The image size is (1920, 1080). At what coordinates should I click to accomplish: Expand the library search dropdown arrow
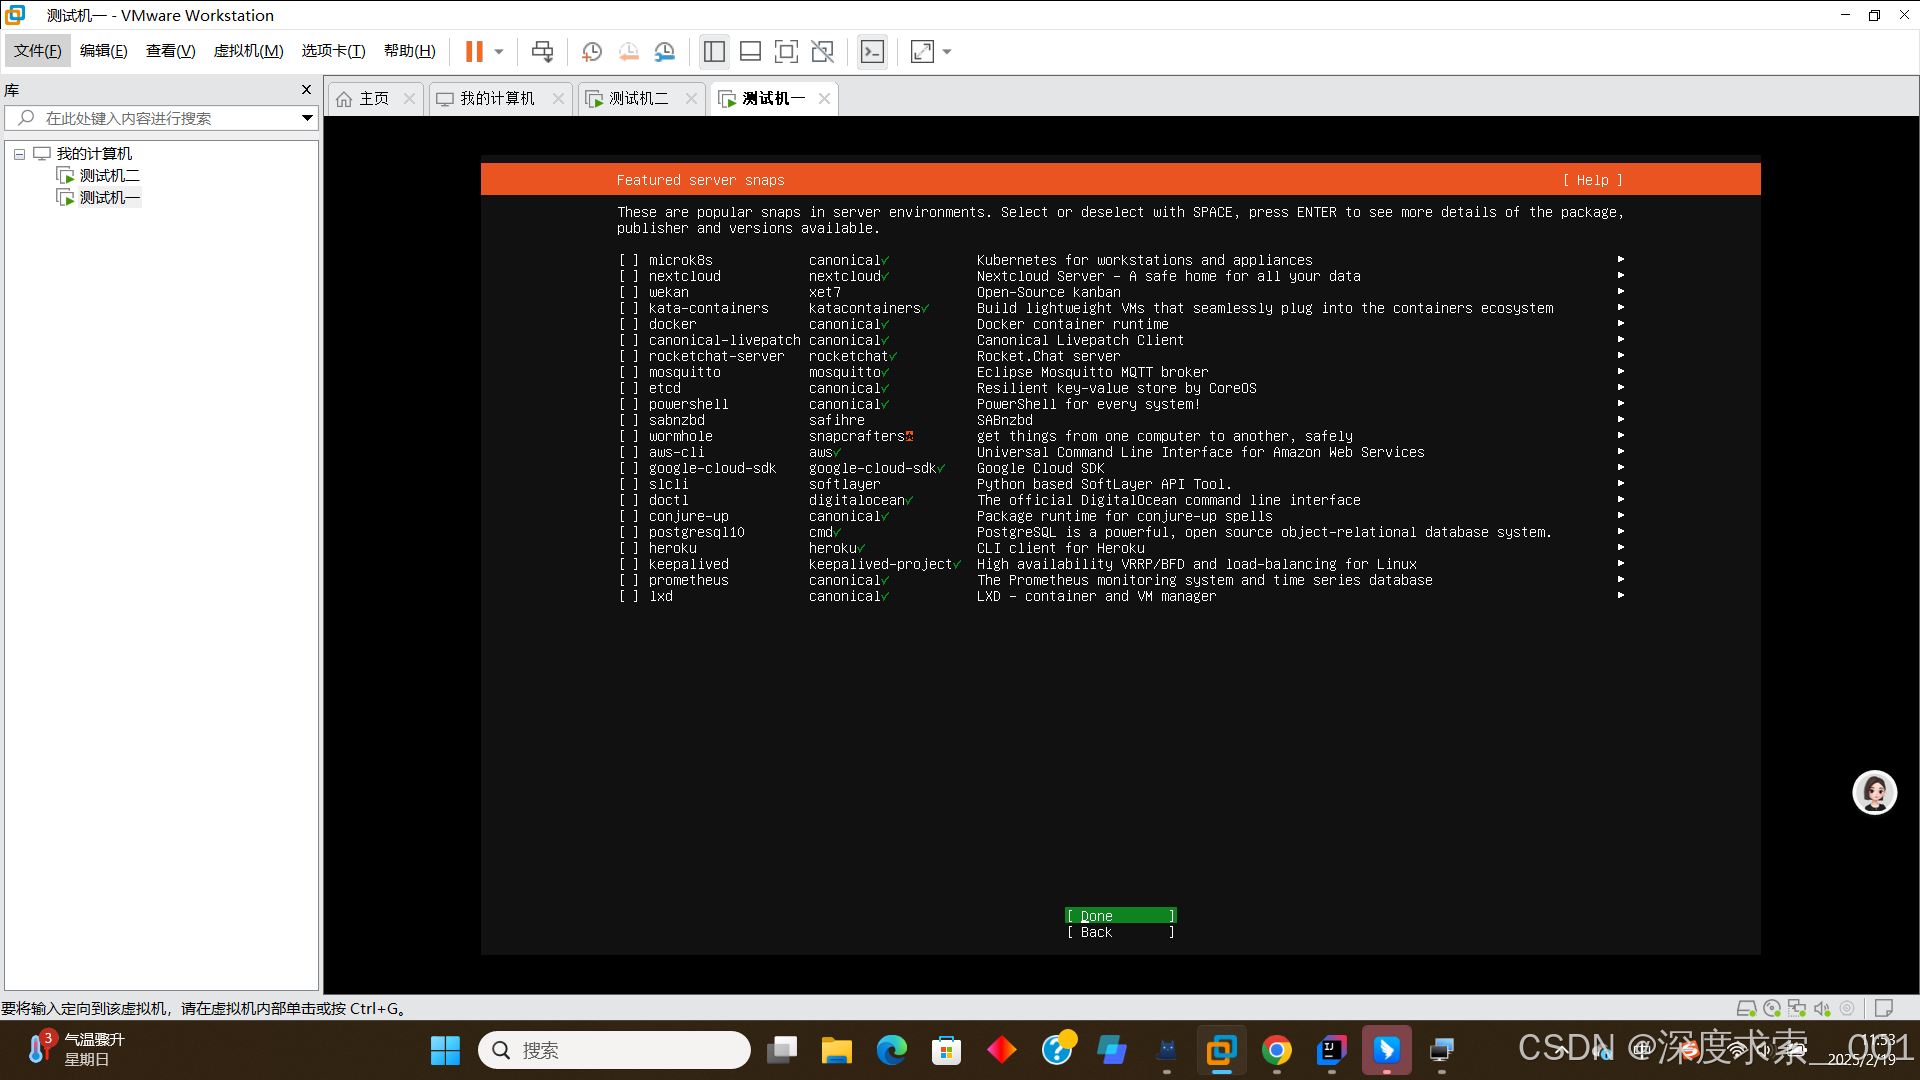coord(307,118)
